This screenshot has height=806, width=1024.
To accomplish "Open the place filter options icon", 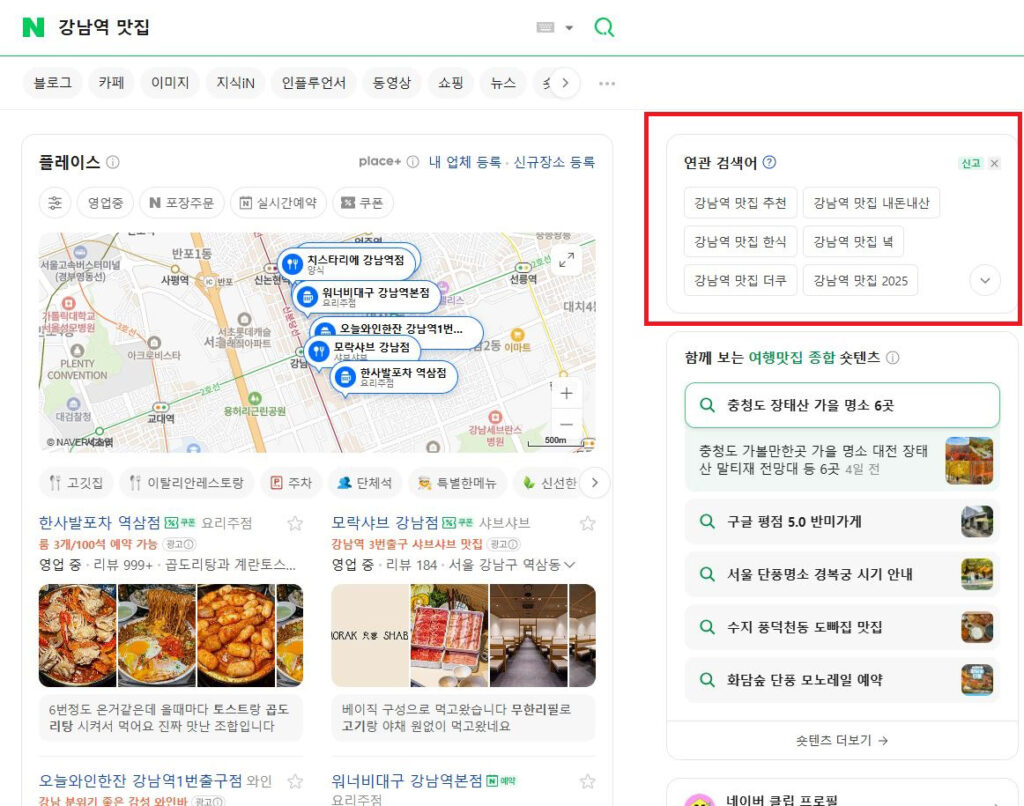I will point(54,203).
